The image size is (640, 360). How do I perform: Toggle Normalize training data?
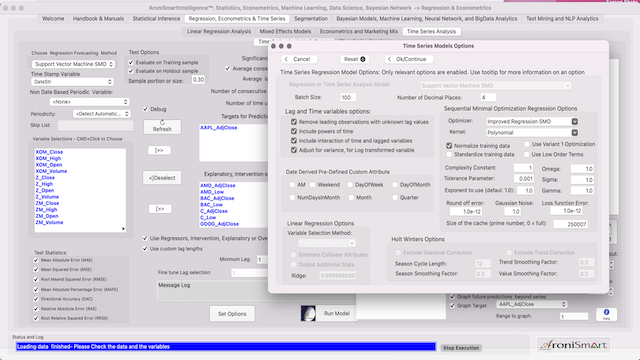pos(449,145)
